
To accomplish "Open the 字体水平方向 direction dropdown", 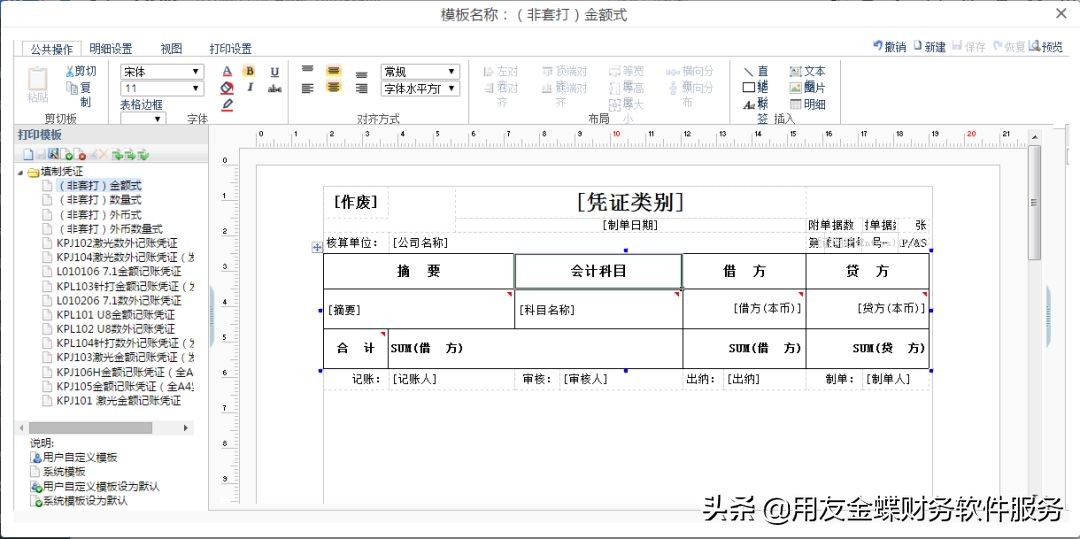I will pyautogui.click(x=420, y=88).
